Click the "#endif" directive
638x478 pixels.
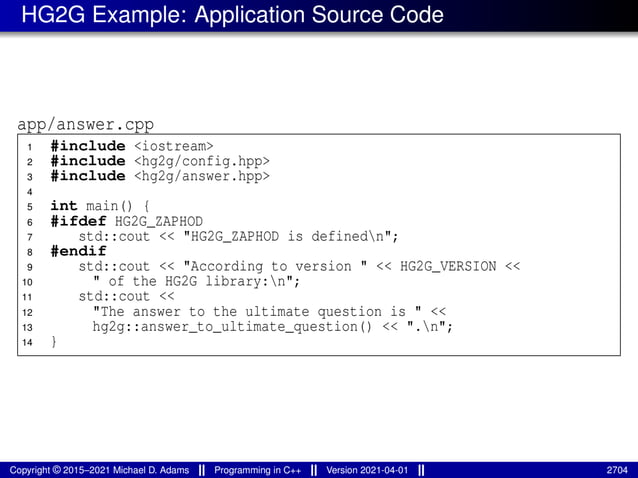click(x=79, y=251)
